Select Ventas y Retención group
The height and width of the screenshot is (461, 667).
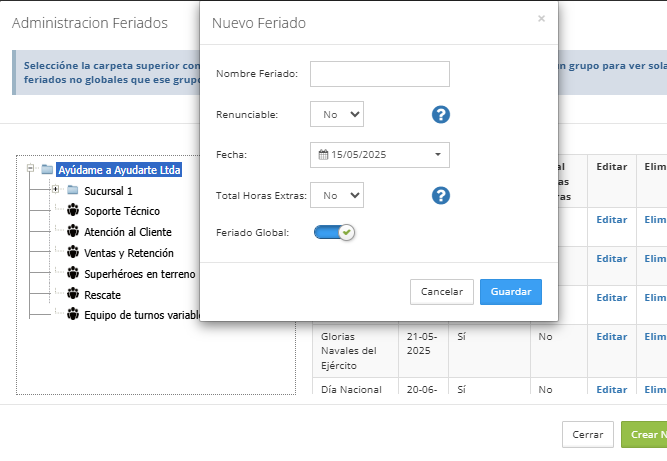(x=129, y=253)
